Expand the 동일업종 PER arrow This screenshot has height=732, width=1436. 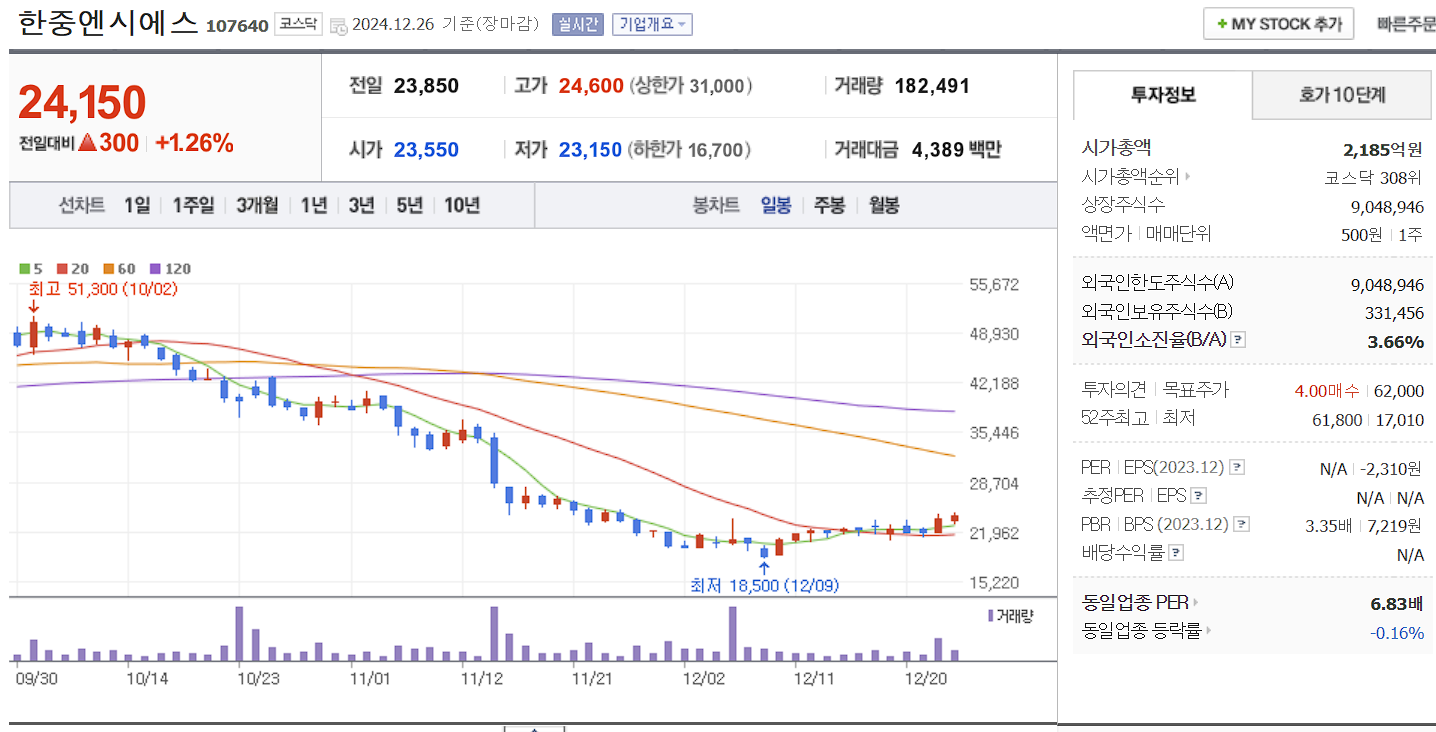1198,603
